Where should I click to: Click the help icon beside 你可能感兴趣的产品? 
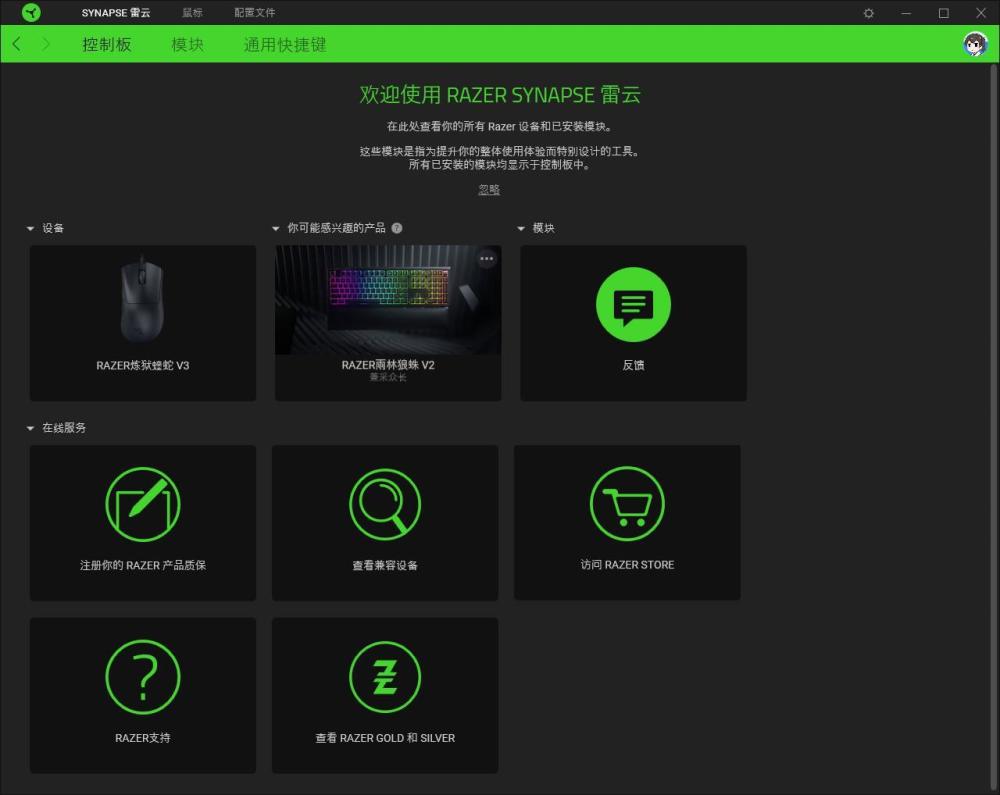coord(397,228)
